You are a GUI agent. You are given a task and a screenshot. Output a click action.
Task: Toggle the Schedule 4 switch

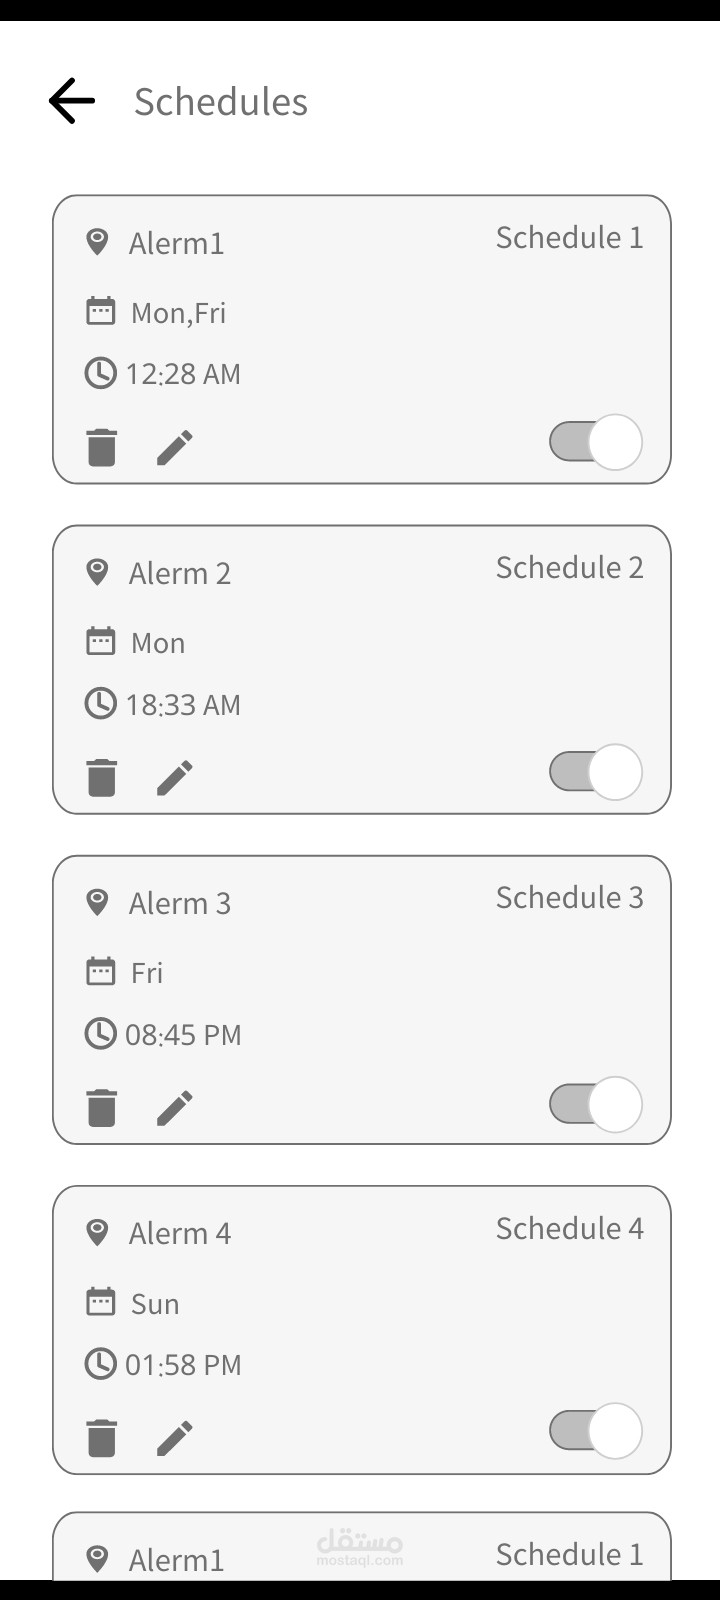pyautogui.click(x=595, y=1430)
